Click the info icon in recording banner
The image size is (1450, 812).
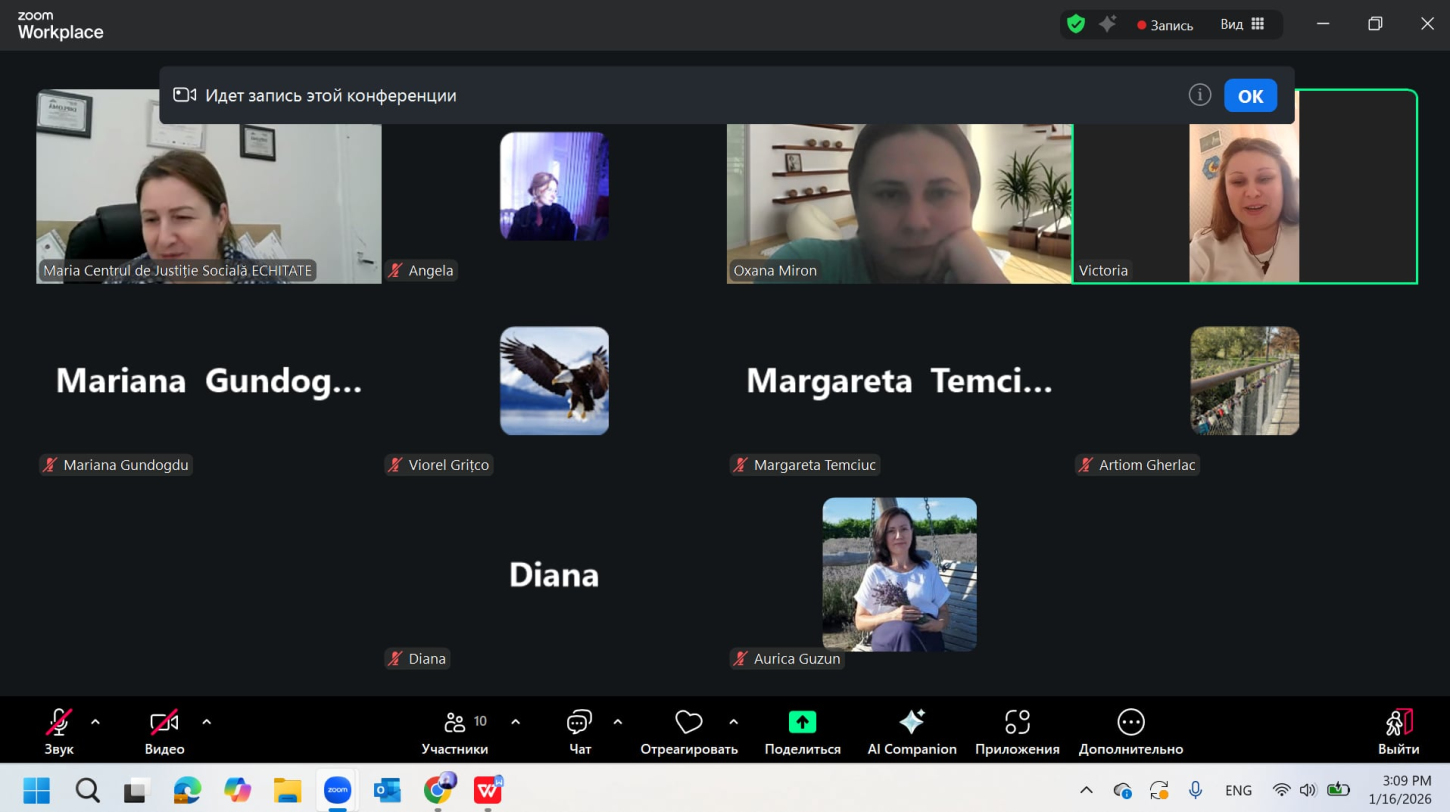coord(1199,95)
